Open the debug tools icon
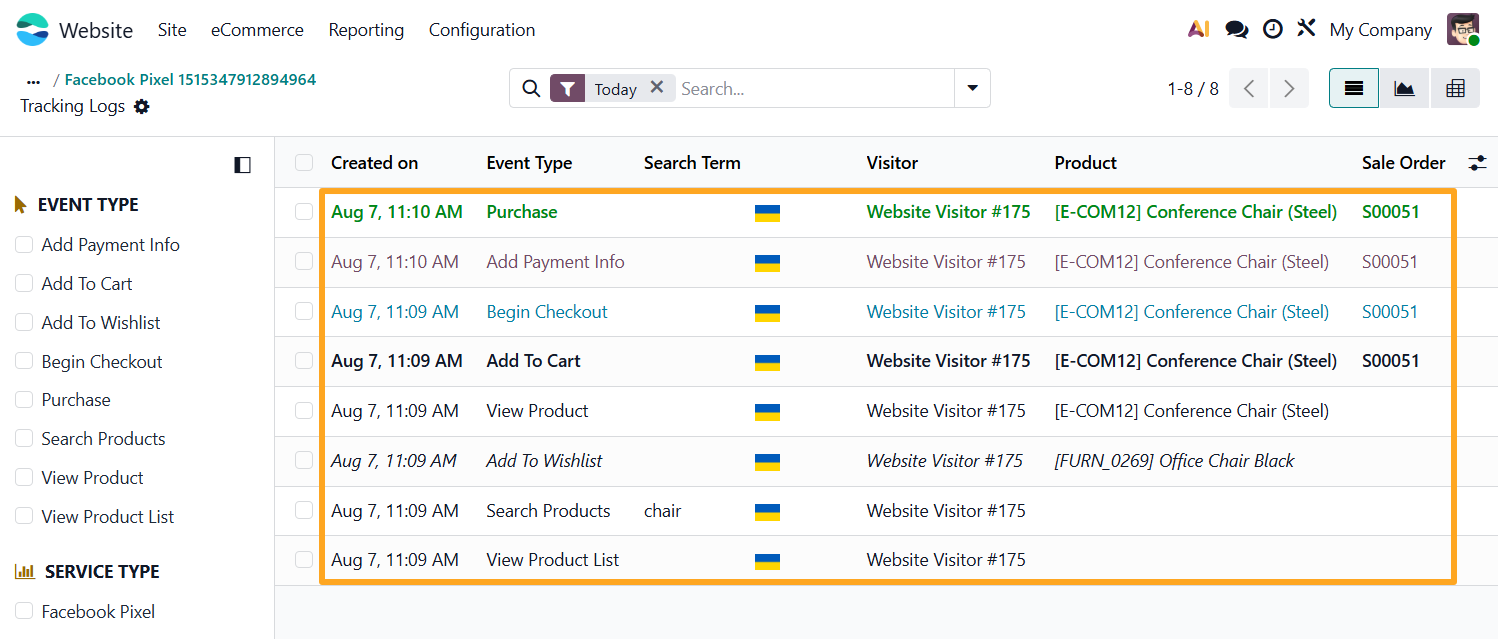Image resolution: width=1498 pixels, height=639 pixels. [1306, 29]
